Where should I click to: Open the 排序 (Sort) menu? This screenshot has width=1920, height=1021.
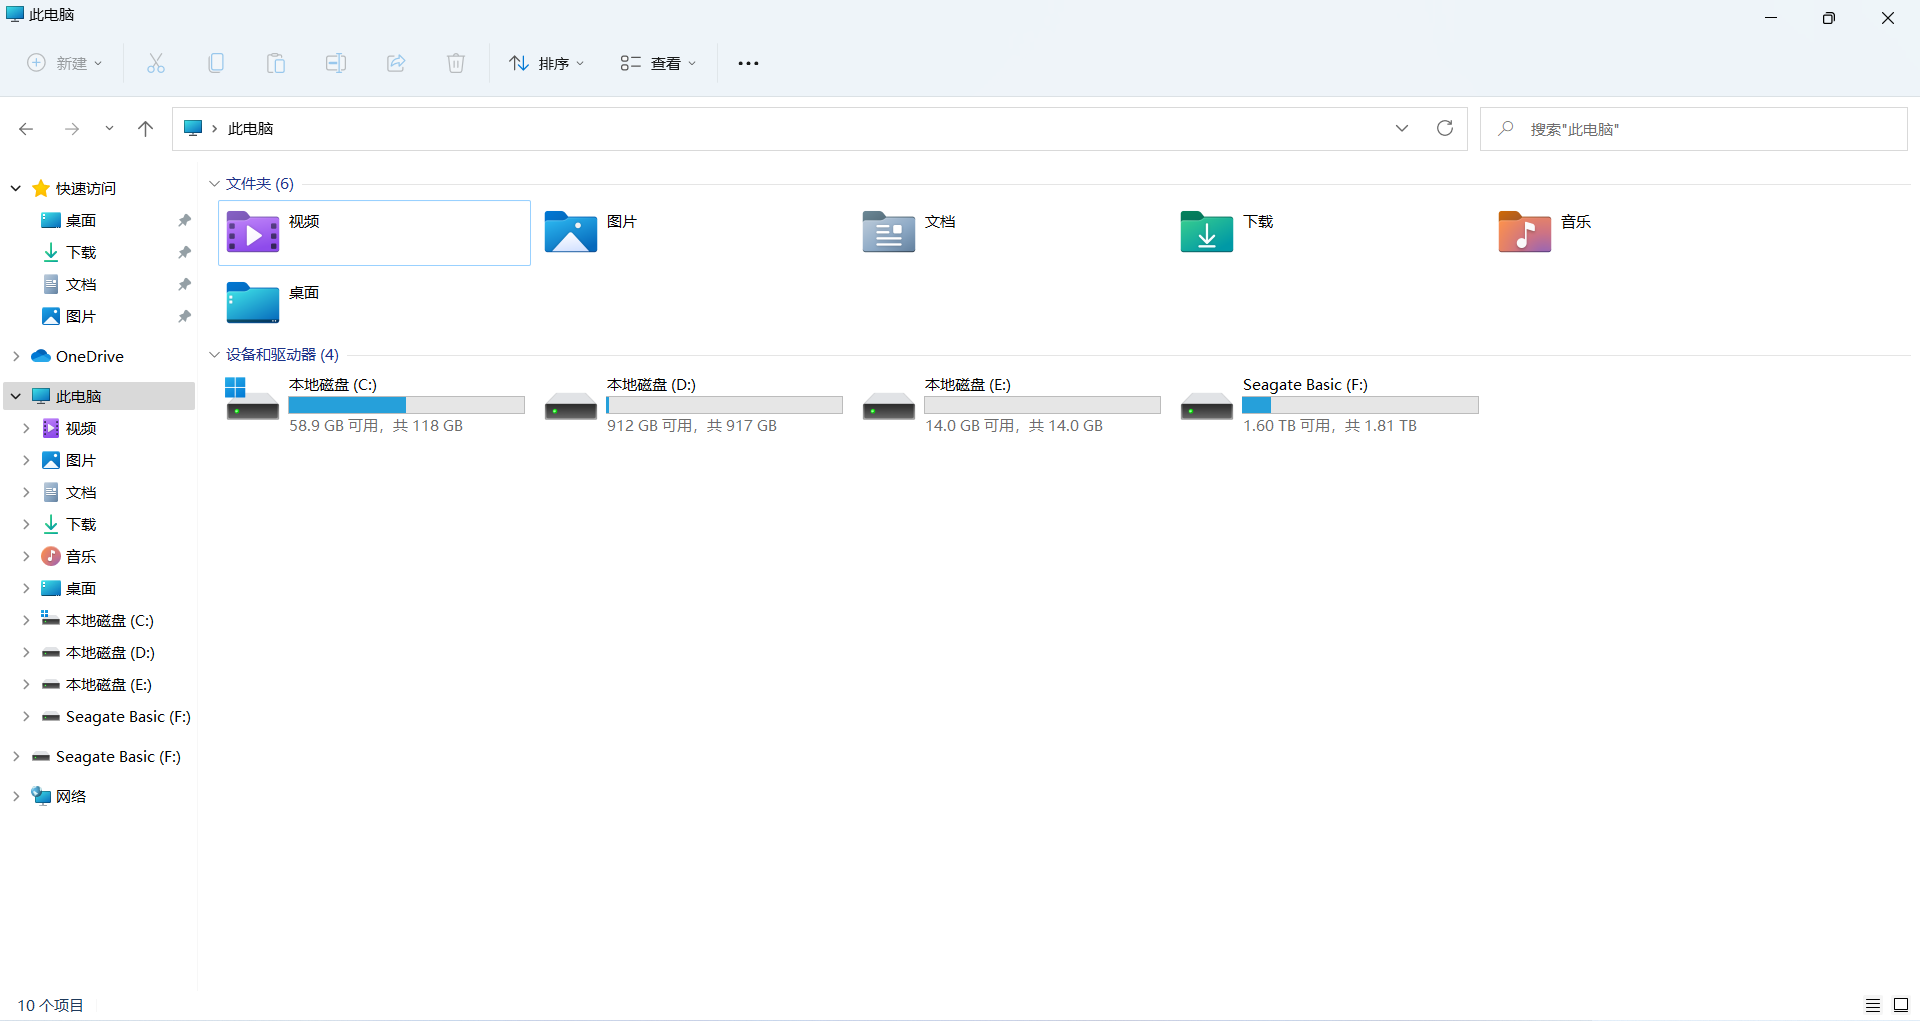(x=546, y=63)
